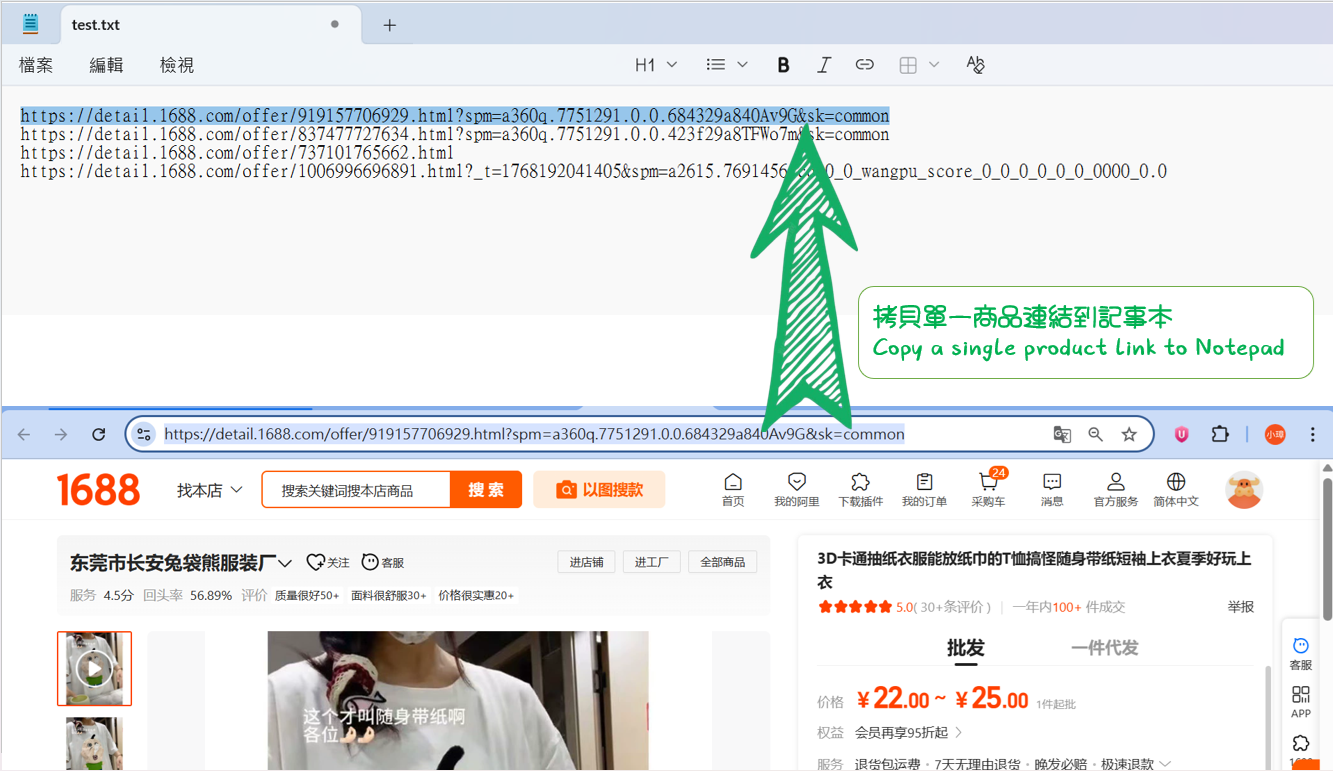The image size is (1333, 771).
Task: Click the clear formatting icon
Action: pos(975,65)
